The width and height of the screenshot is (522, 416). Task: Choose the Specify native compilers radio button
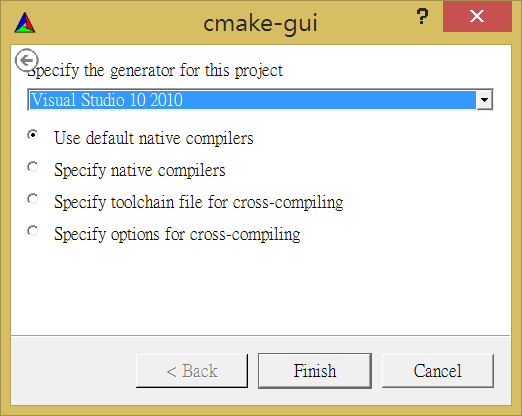[x=33, y=167]
